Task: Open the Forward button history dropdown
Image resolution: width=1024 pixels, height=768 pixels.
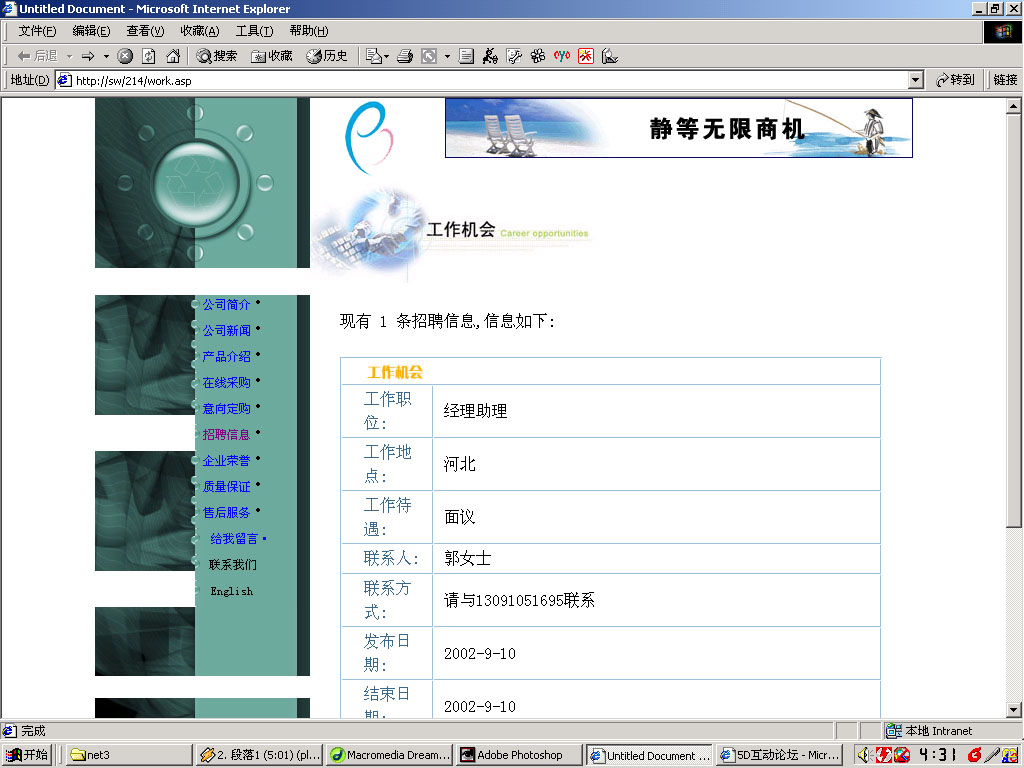Action: tap(106, 56)
